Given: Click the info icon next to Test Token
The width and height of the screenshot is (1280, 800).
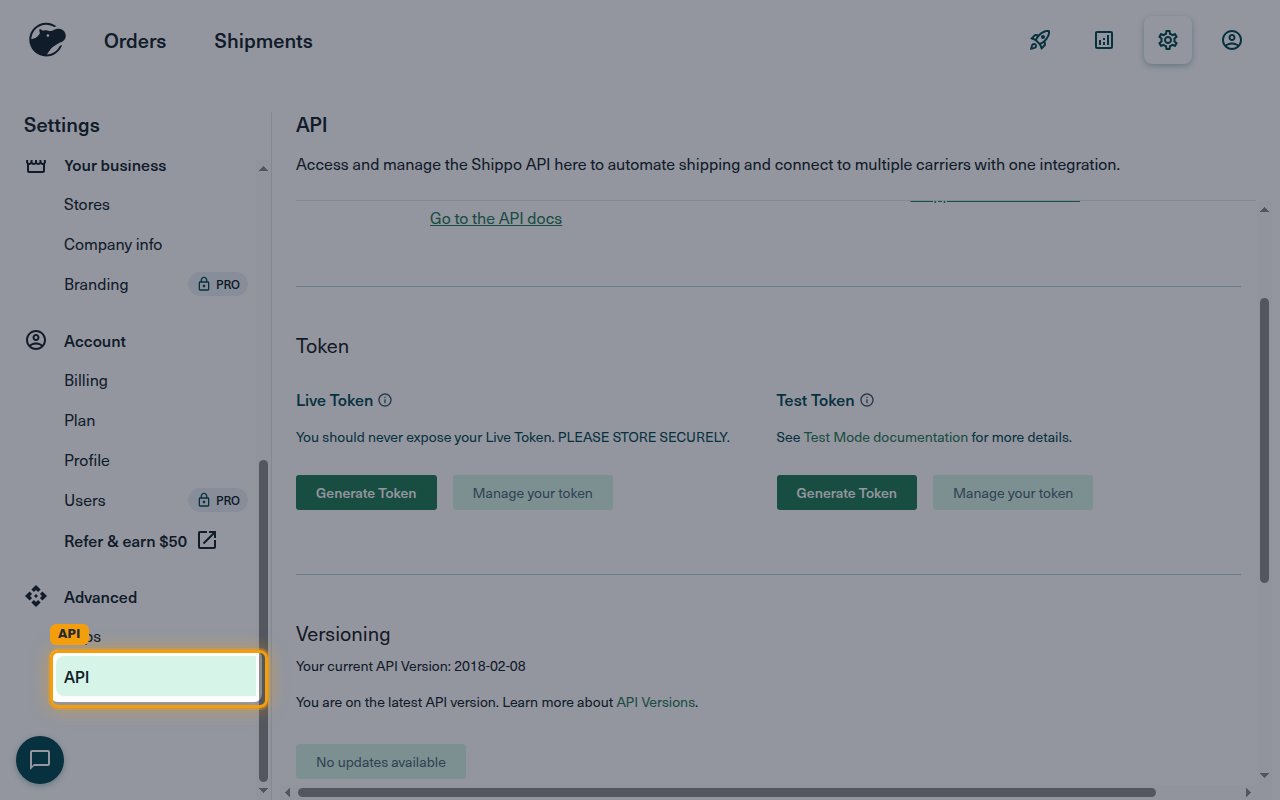Looking at the screenshot, I should point(867,400).
